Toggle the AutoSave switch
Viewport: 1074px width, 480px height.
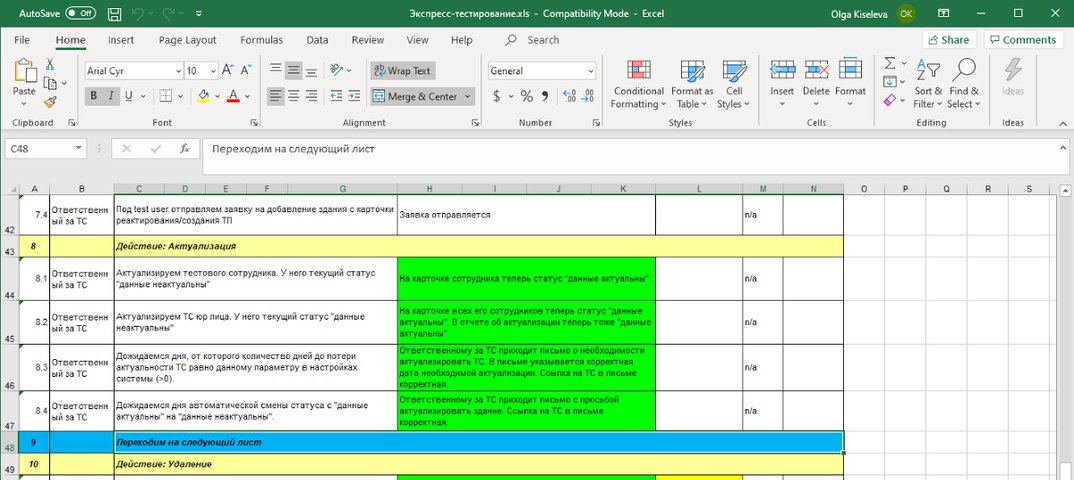click(x=81, y=13)
